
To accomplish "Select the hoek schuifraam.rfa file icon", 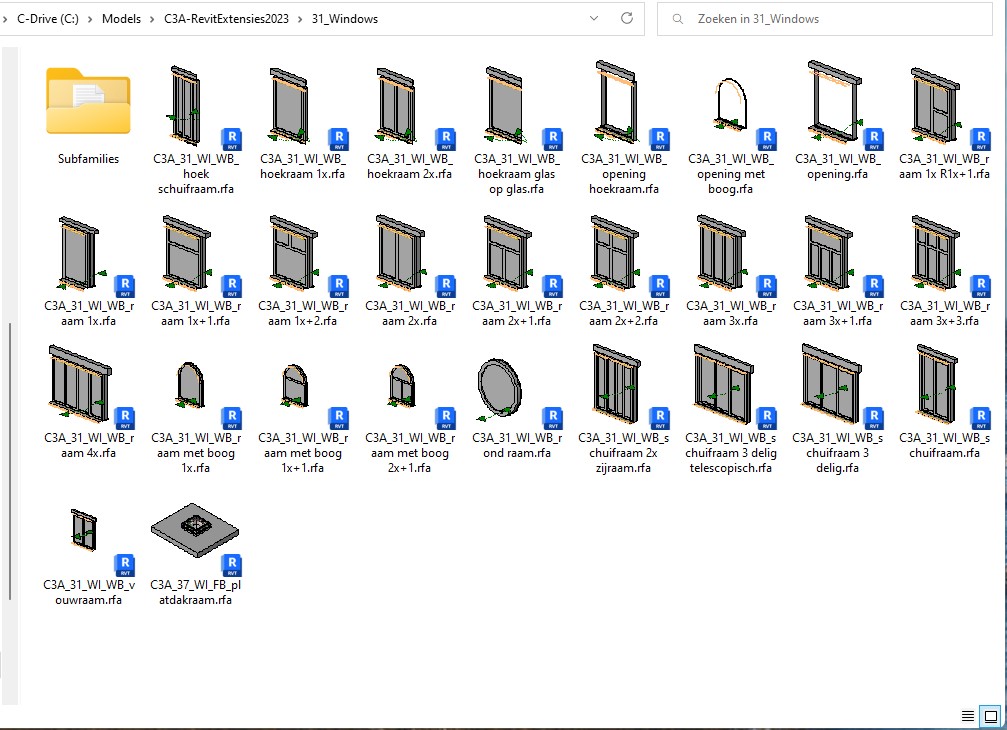I will click(x=194, y=109).
